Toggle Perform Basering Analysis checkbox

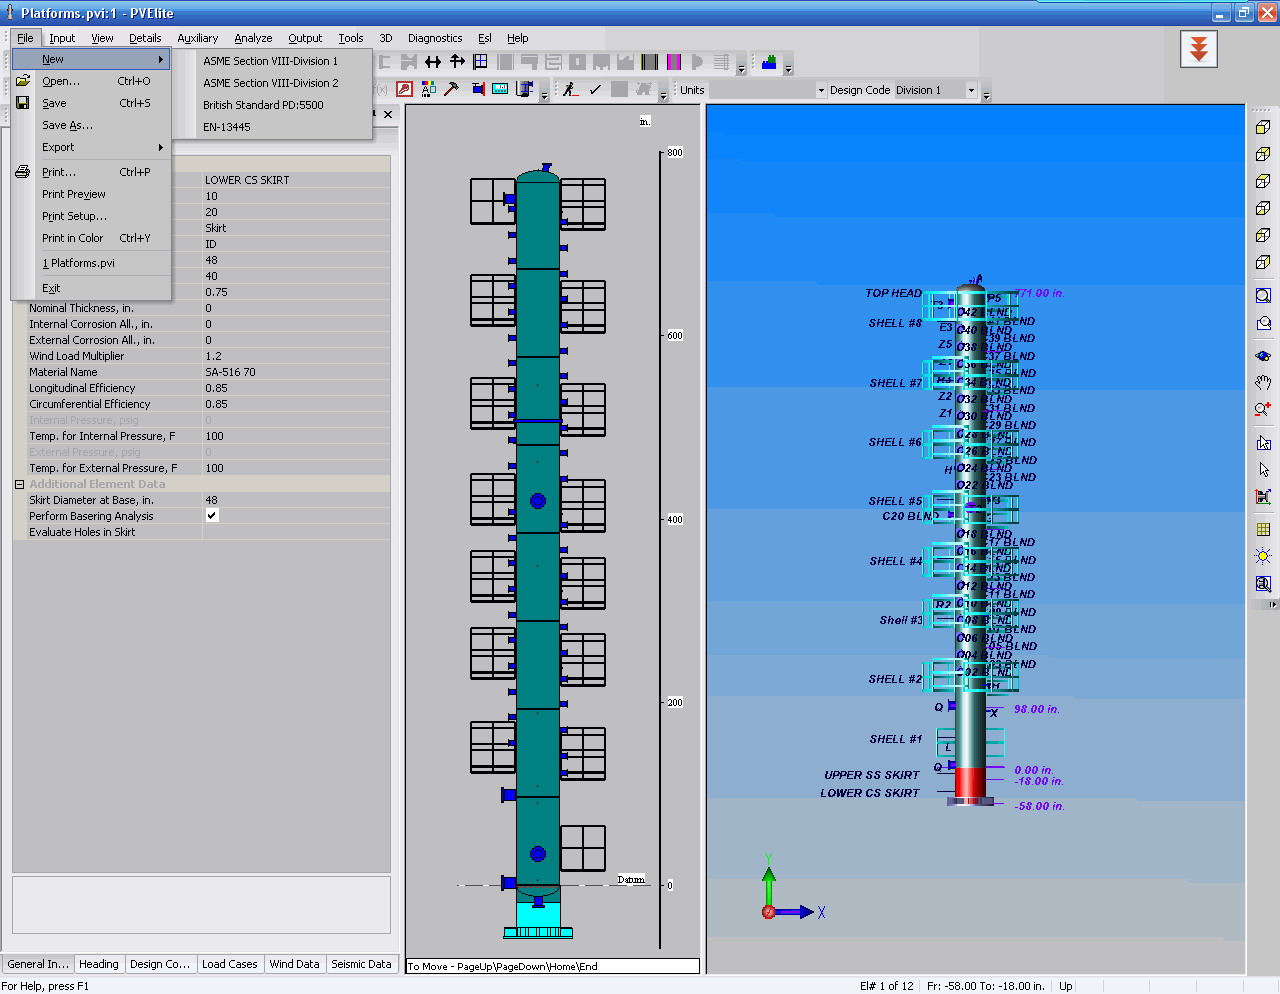pyautogui.click(x=212, y=515)
